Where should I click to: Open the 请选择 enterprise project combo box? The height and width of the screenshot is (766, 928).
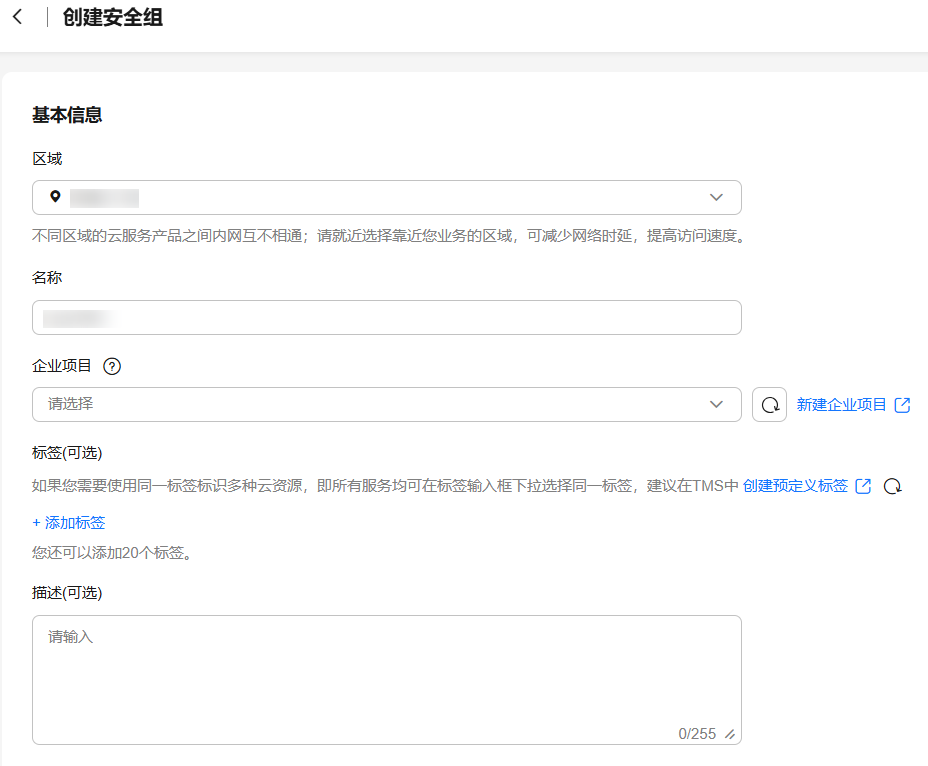(x=370, y=405)
